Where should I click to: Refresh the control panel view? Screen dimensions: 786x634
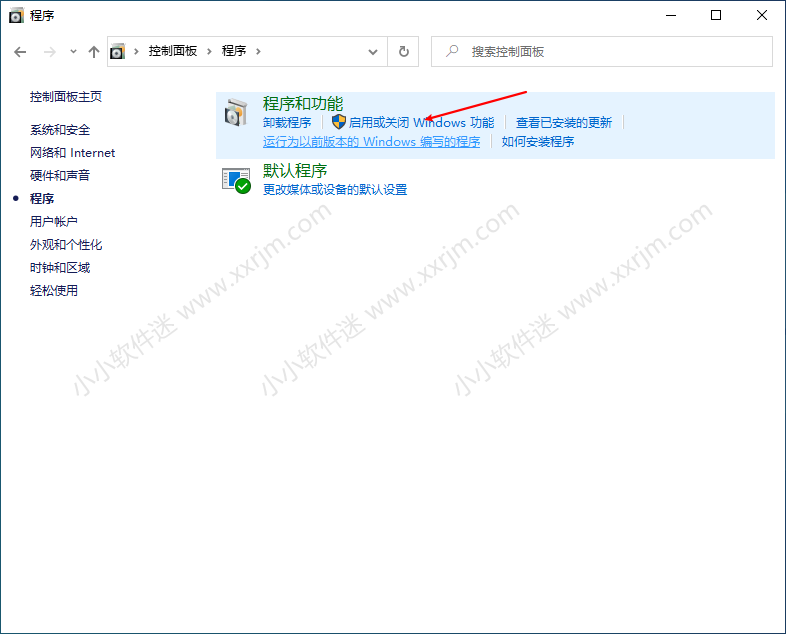click(404, 51)
